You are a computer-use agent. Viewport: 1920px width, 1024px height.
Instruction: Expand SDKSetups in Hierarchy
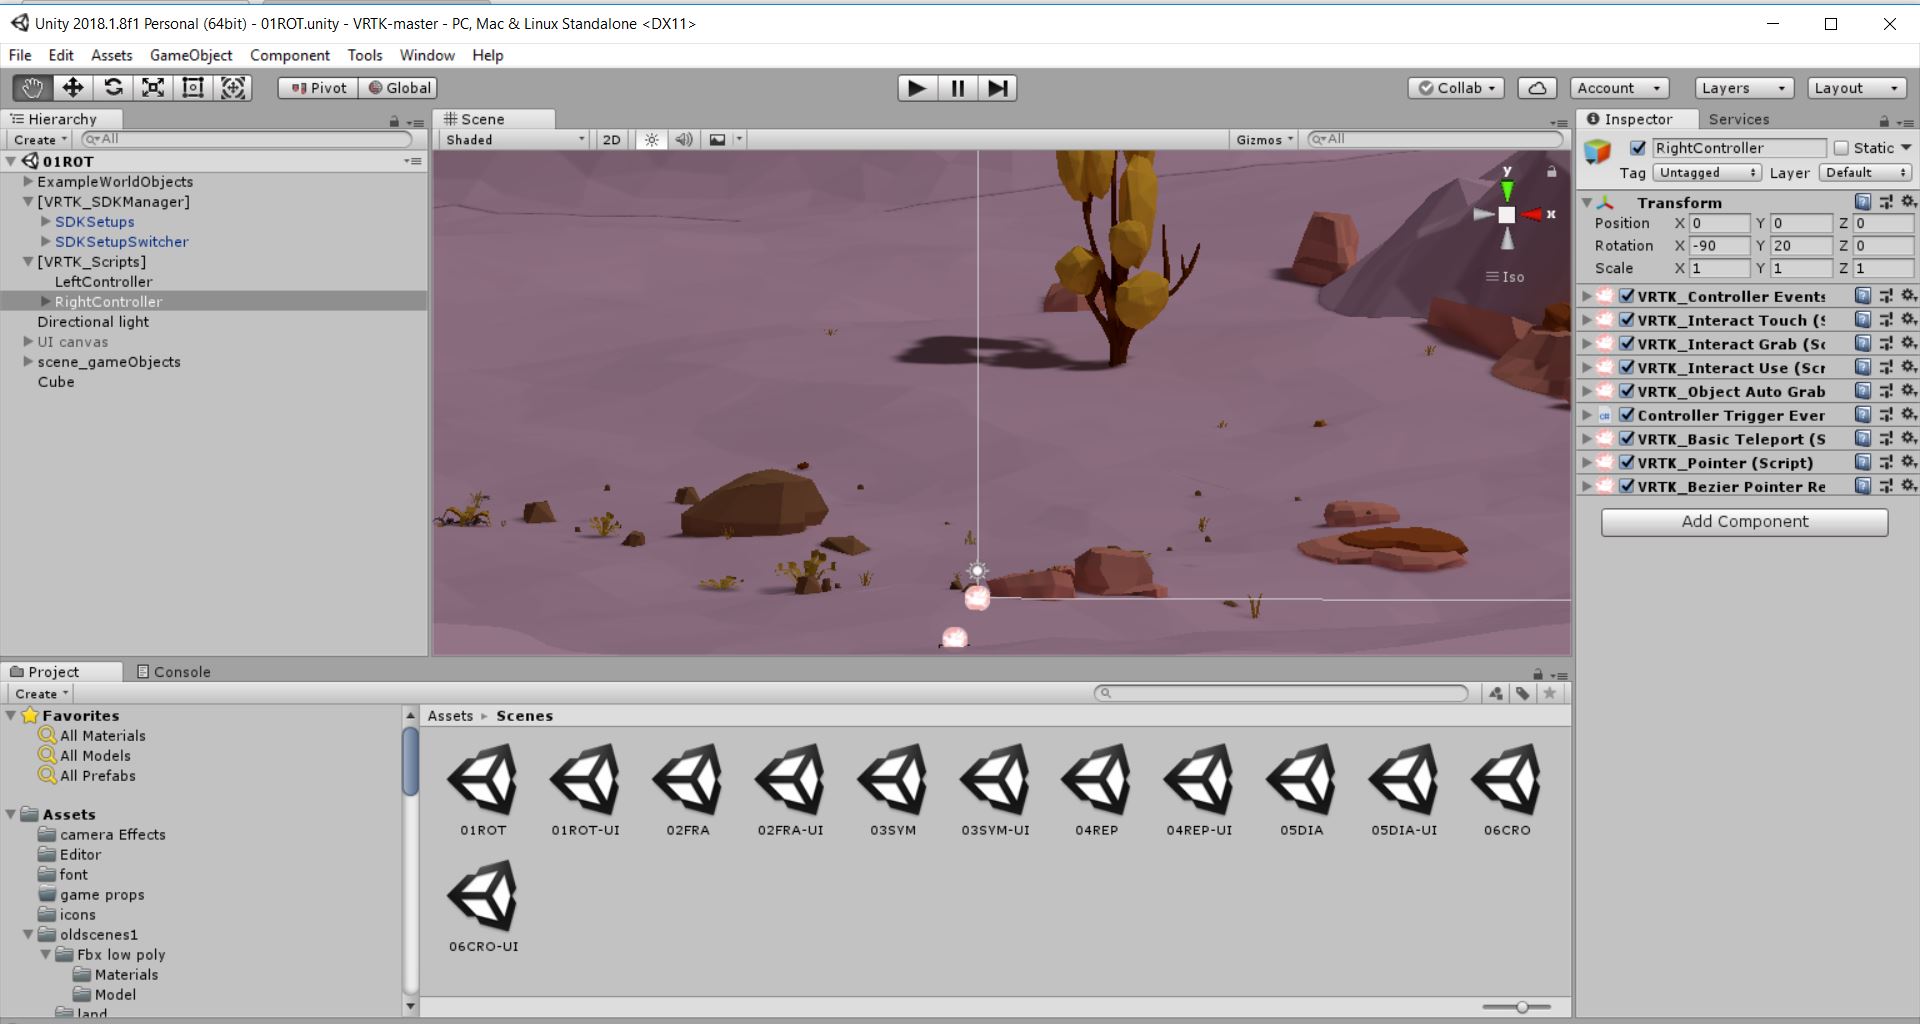coord(45,222)
